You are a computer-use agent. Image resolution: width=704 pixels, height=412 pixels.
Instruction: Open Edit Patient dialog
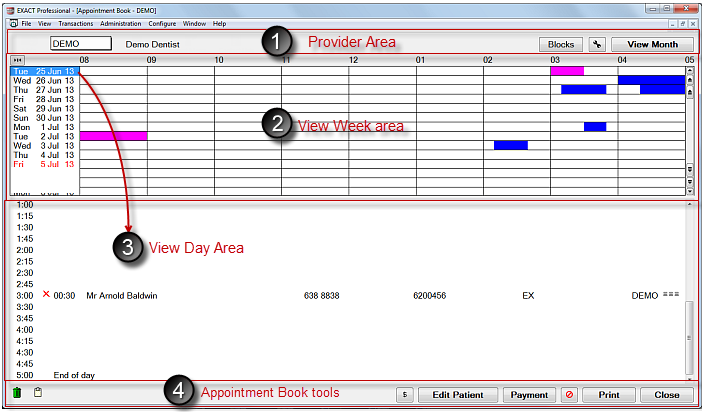(457, 395)
